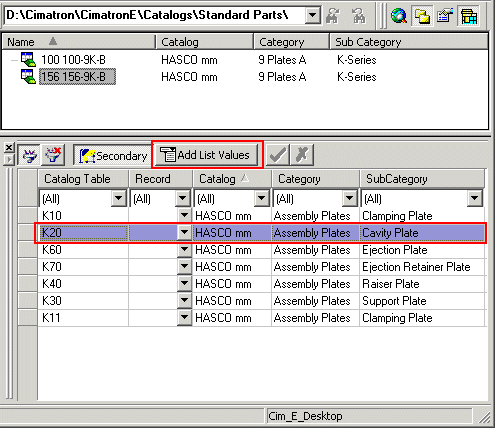Open the Record dropdown in K20 row
The image size is (495, 428).
click(x=184, y=232)
